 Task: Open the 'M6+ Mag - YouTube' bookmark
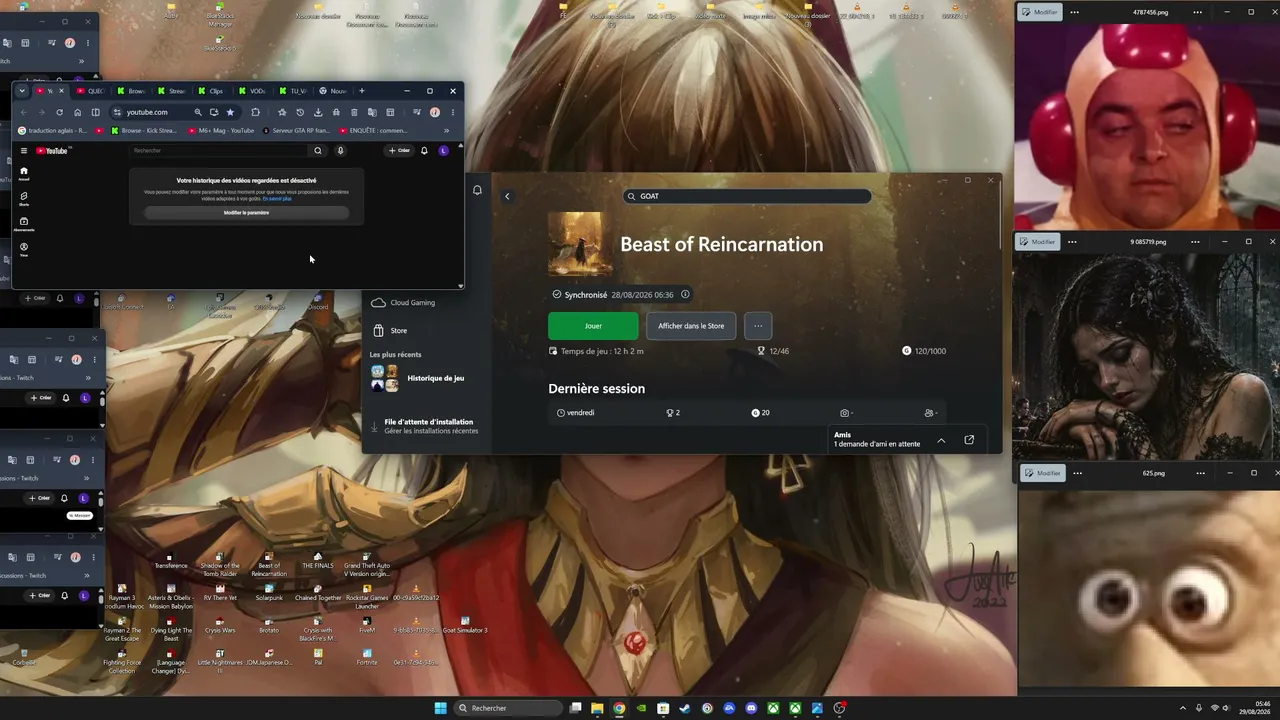click(222, 130)
